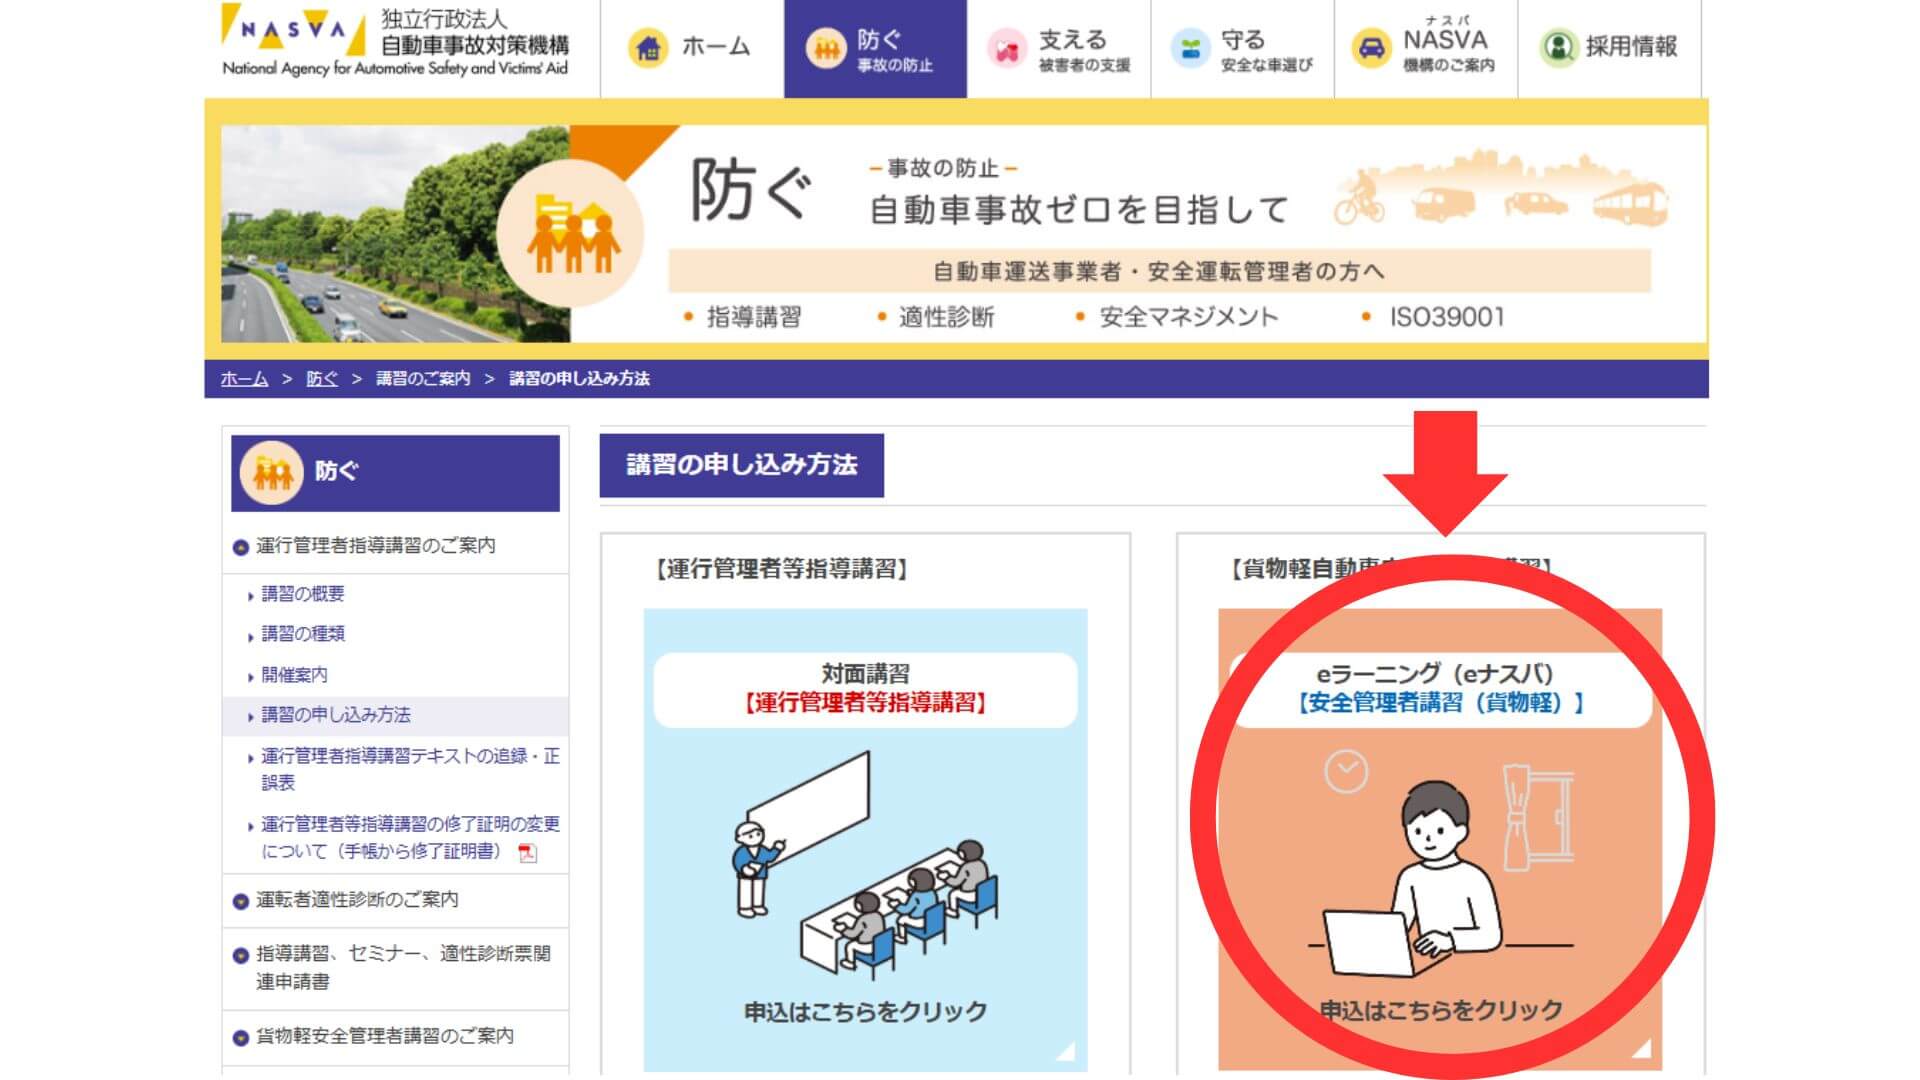This screenshot has height=1080, width=1920.
Task: Click the people icon on the 防ぐ tab
Action: coord(826,47)
